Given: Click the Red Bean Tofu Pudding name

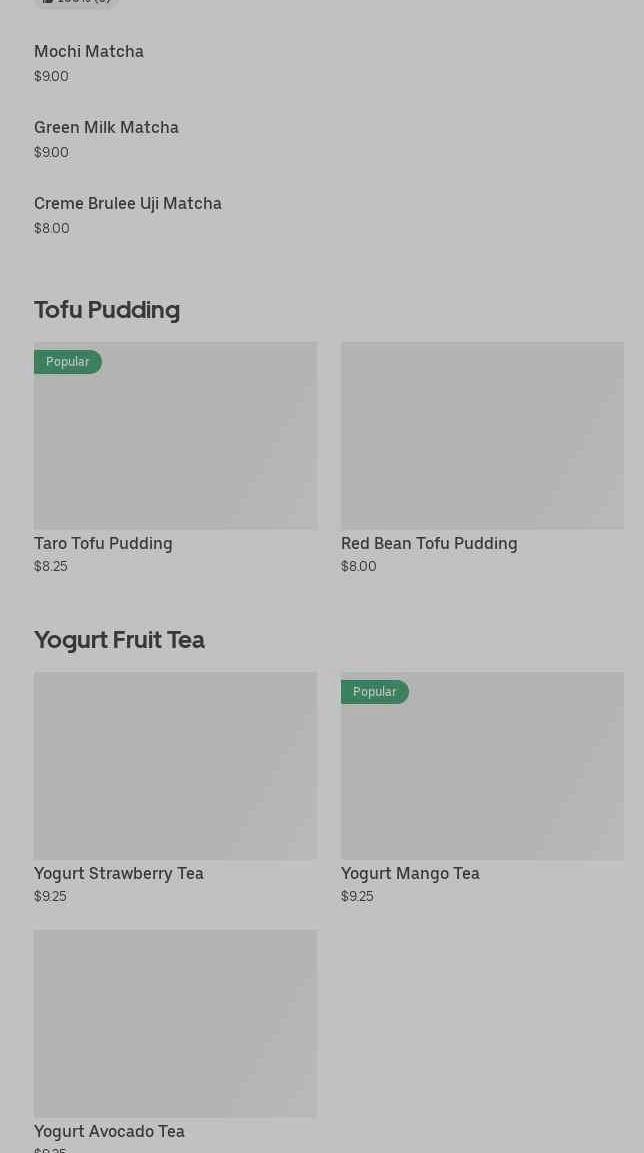Looking at the screenshot, I should point(429,544).
